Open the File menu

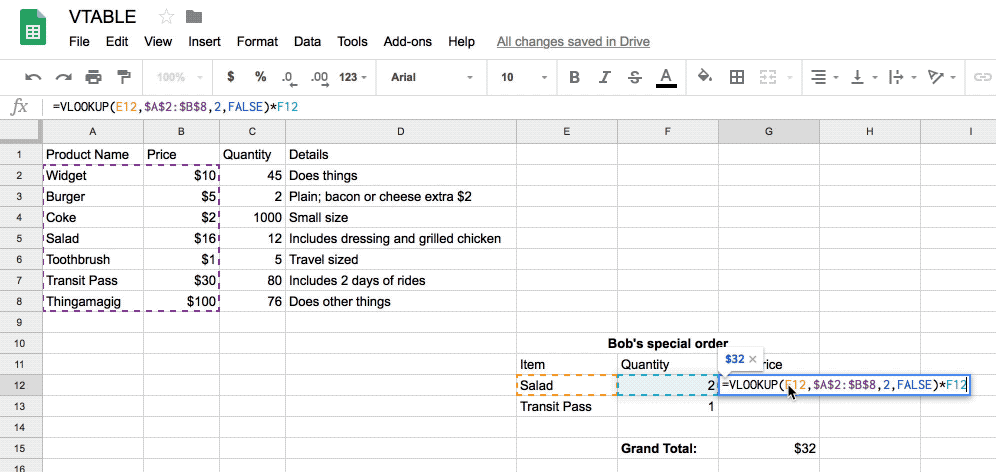[79, 42]
